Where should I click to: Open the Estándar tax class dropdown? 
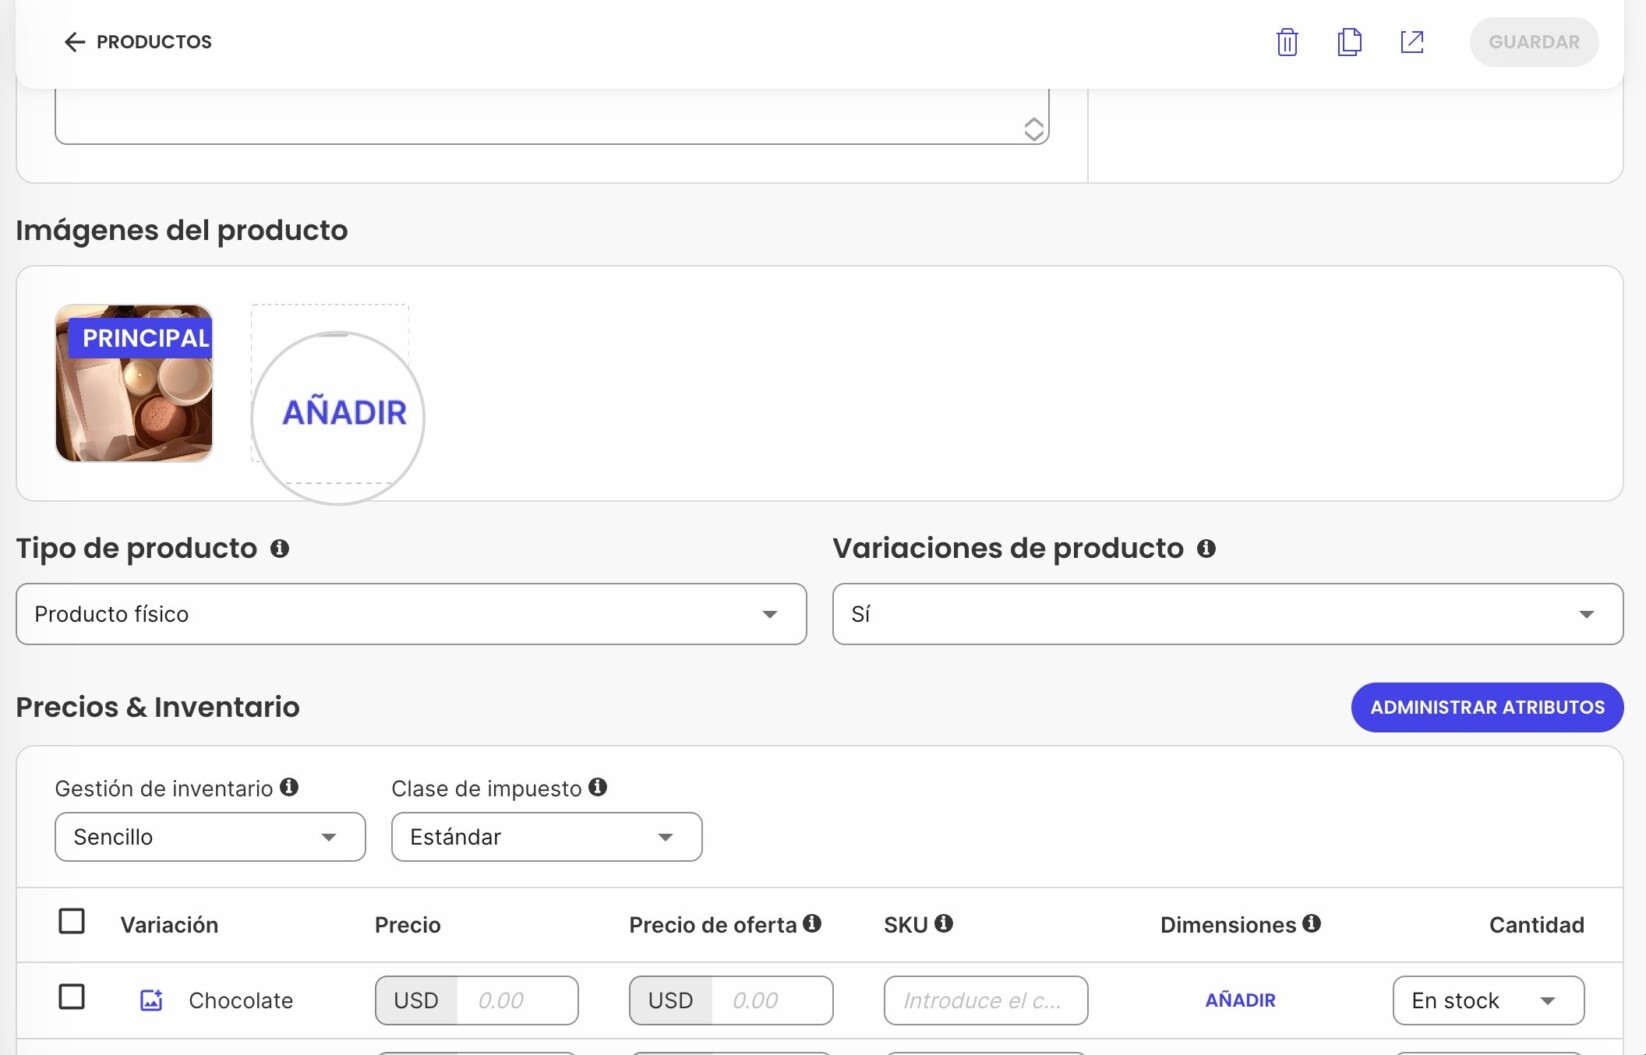(x=546, y=837)
